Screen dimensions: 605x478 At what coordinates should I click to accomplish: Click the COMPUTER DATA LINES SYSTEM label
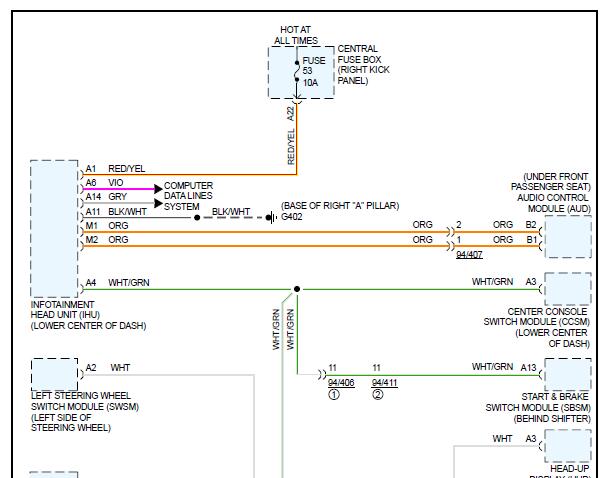188,196
